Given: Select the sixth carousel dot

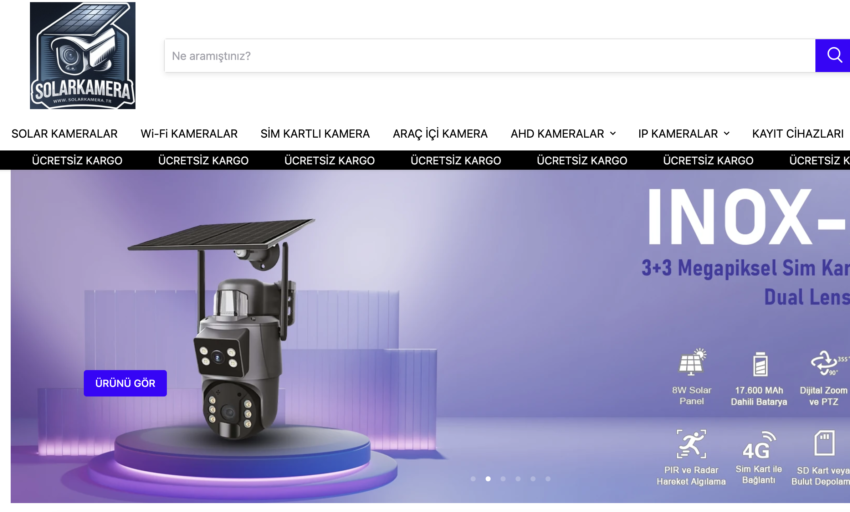Looking at the screenshot, I should click(548, 479).
